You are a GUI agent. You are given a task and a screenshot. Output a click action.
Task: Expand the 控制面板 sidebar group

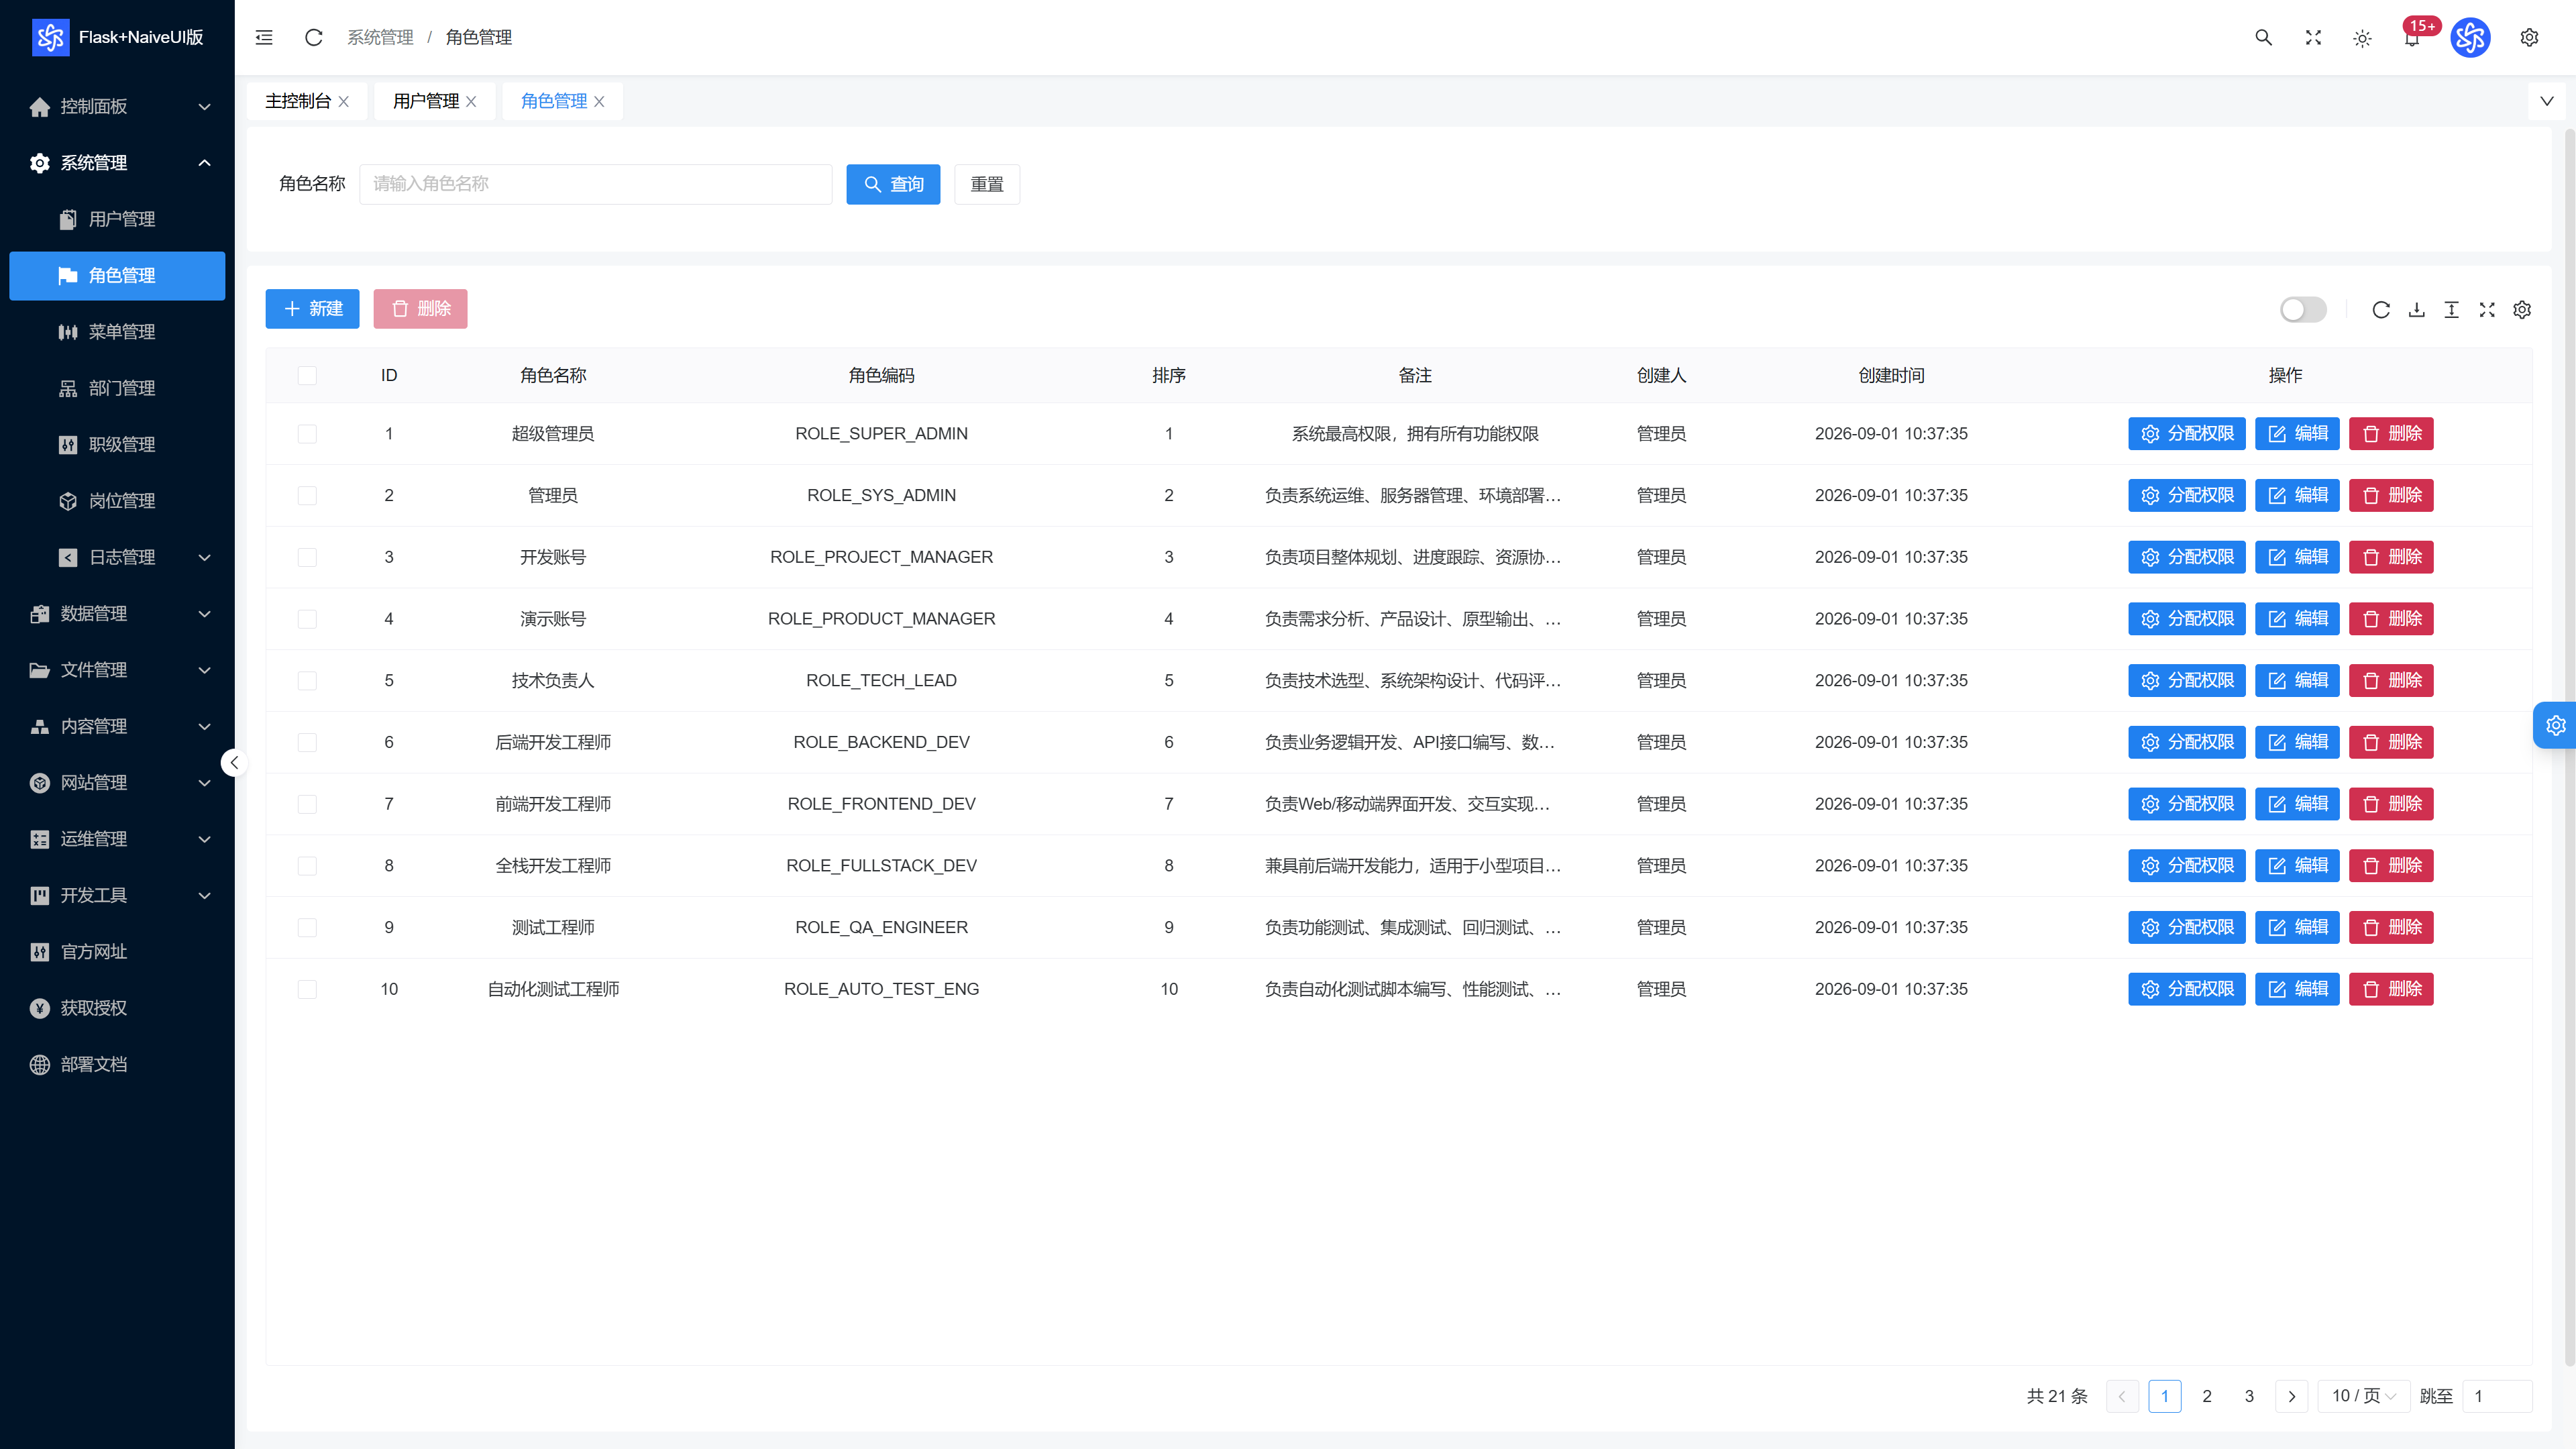(x=117, y=106)
